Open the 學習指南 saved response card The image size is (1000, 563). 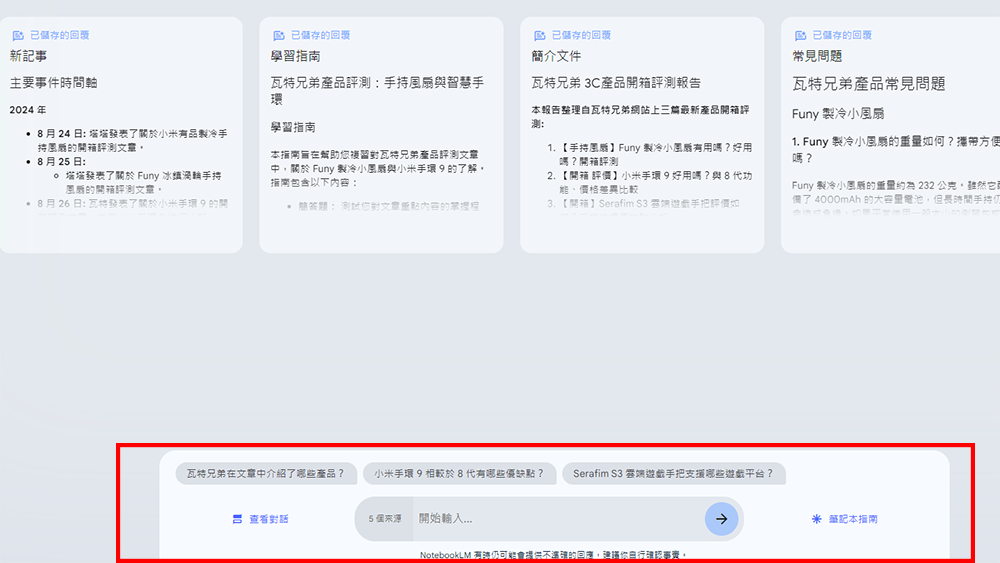tap(381, 135)
